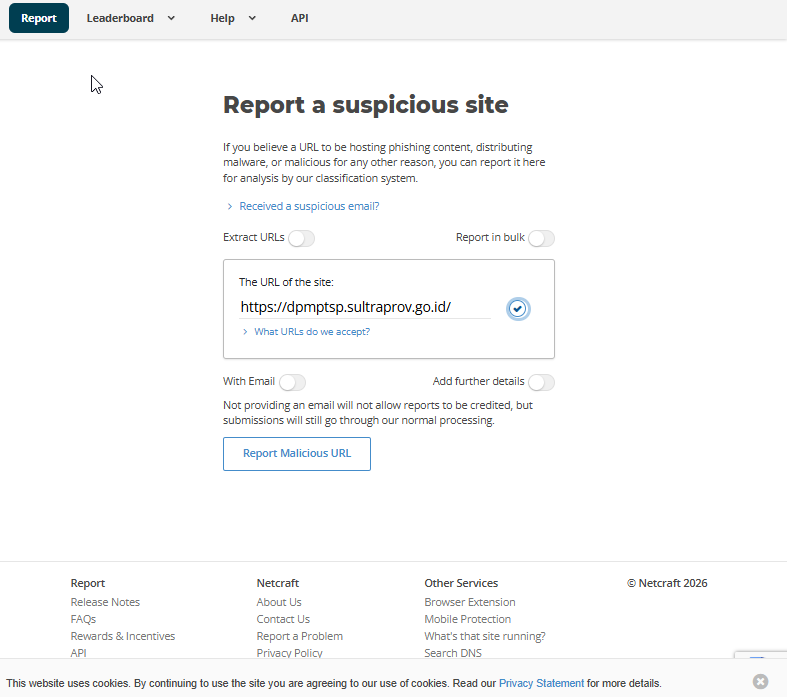Open the Privacy Policy footer link
The height and width of the screenshot is (697, 787).
(289, 653)
